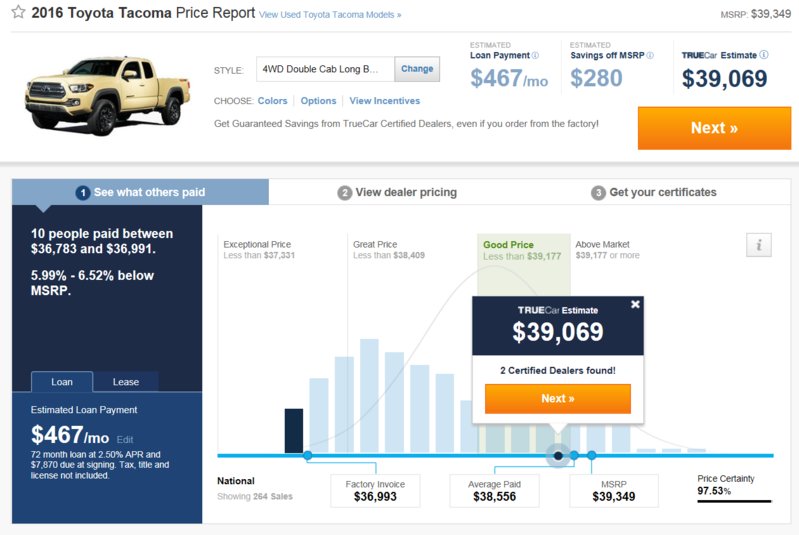The image size is (799, 535).
Task: Click the MSRP marker on price line
Action: [591, 455]
